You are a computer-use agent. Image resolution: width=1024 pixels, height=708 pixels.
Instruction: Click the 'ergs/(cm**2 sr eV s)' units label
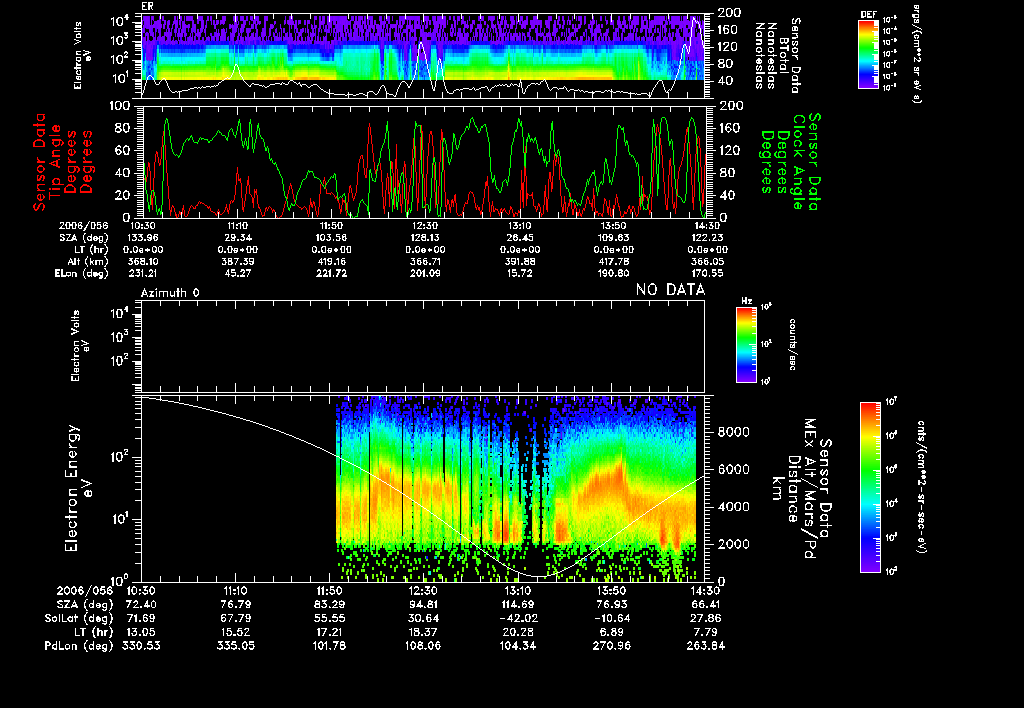916,54
